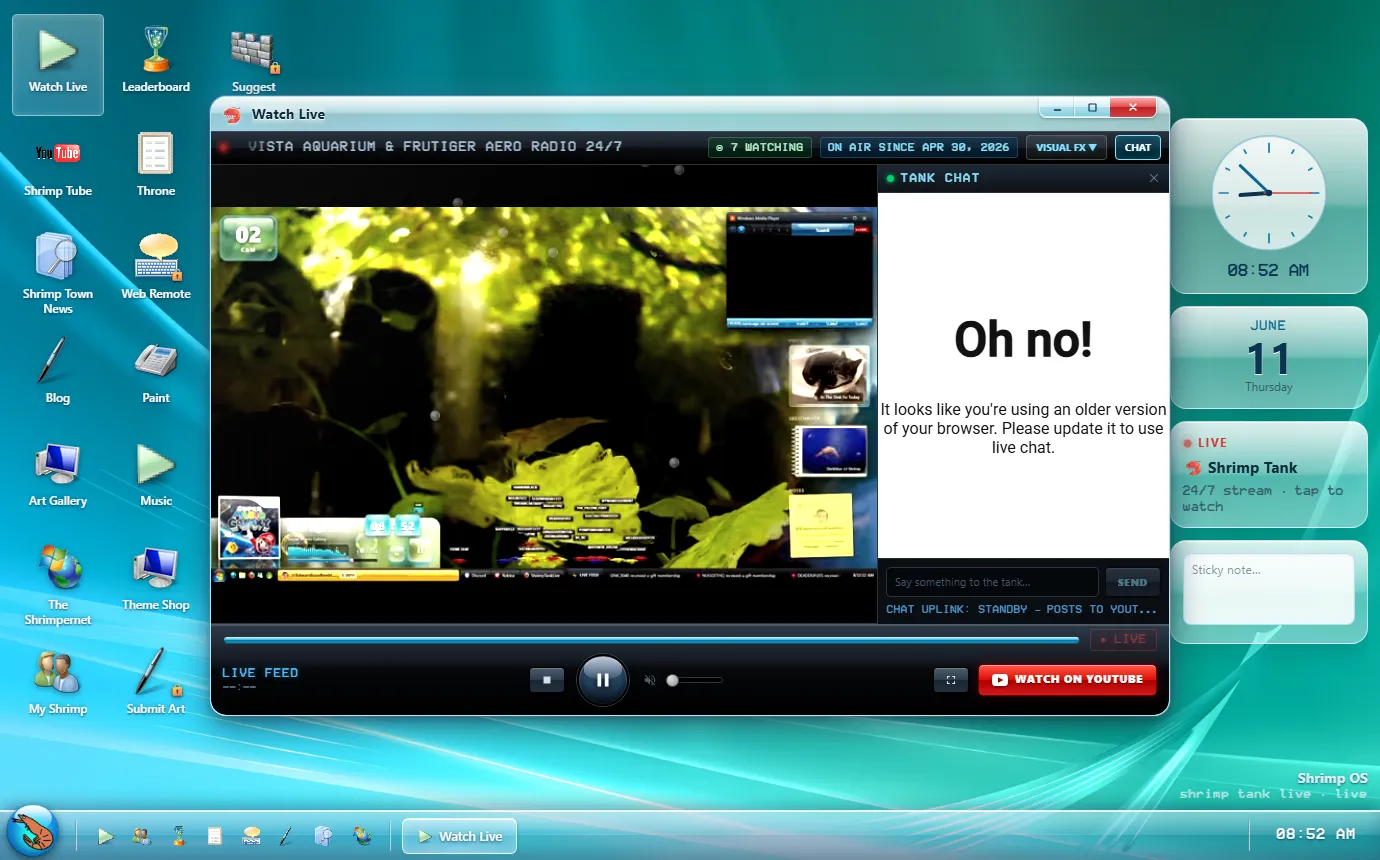
Task: Toggle fullscreen video mode
Action: tap(951, 680)
